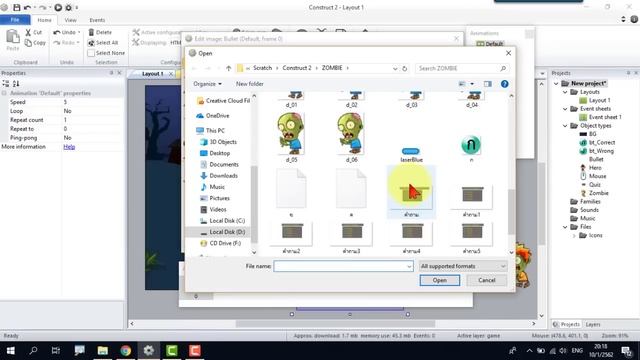Open the address bar history dropdown
This screenshot has height=360, width=640.
395,69
